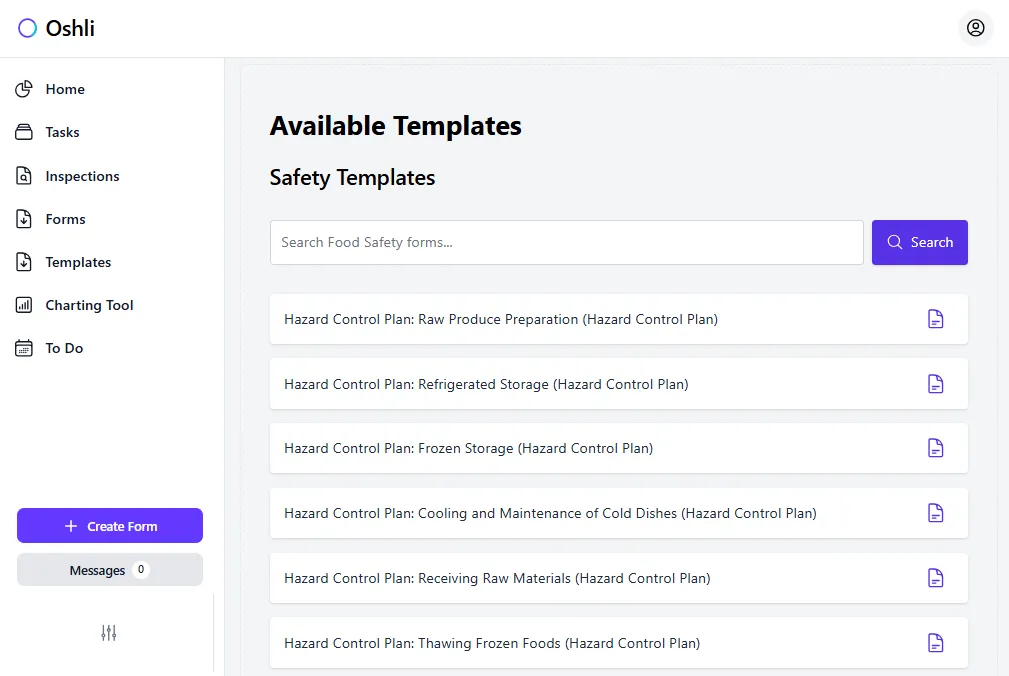Click the purple Search button
1009x676 pixels.
(x=919, y=242)
